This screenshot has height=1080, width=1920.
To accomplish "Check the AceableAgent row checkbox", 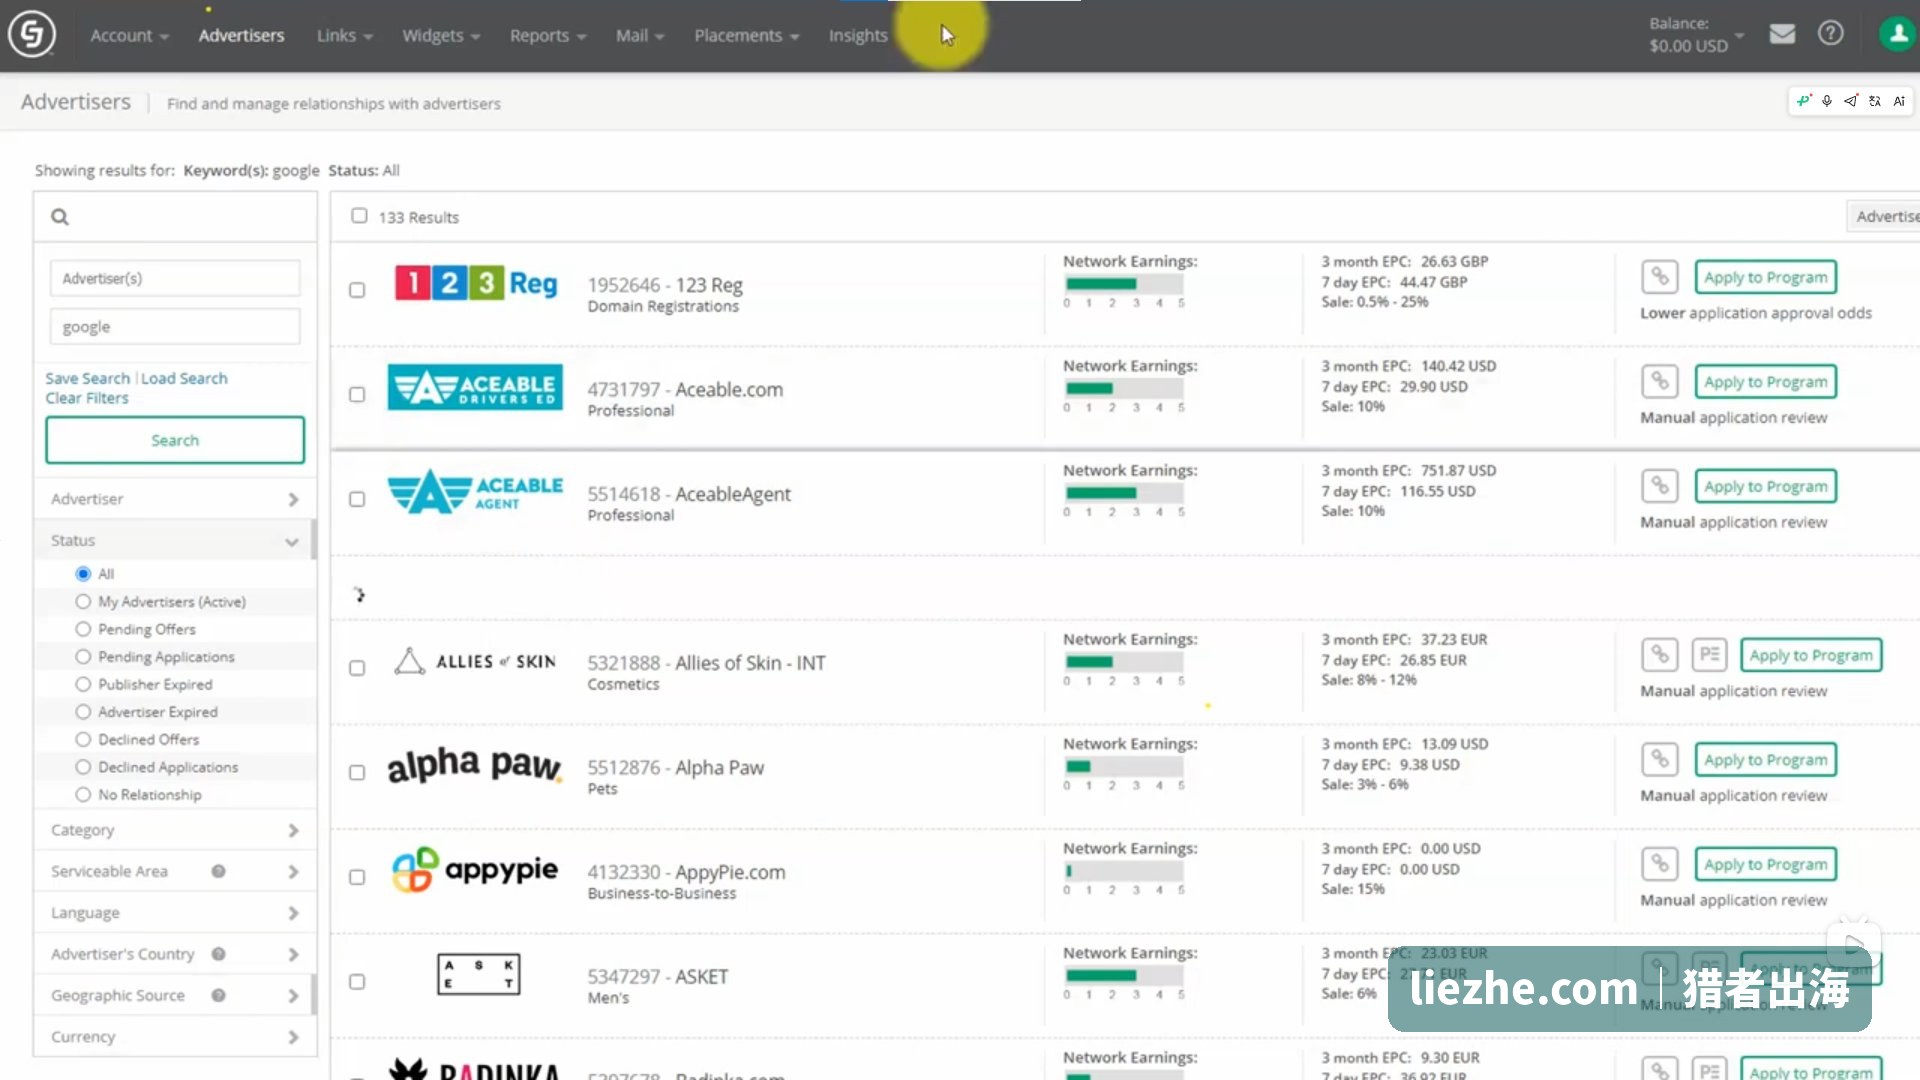I will [x=357, y=499].
